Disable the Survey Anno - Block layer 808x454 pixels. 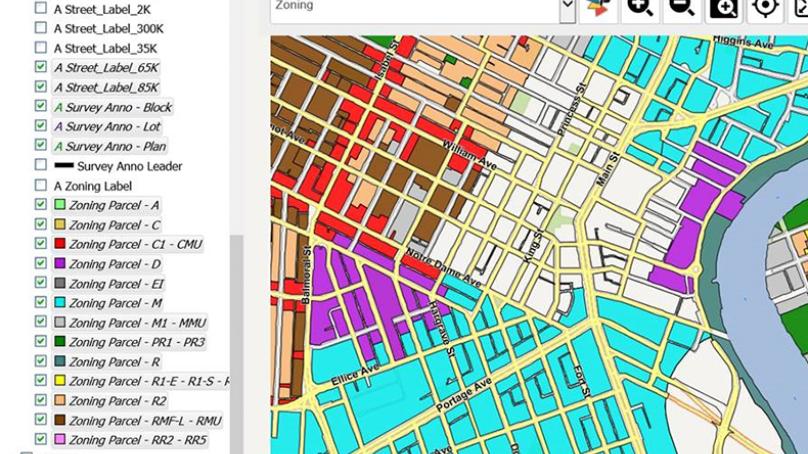pyautogui.click(x=41, y=106)
